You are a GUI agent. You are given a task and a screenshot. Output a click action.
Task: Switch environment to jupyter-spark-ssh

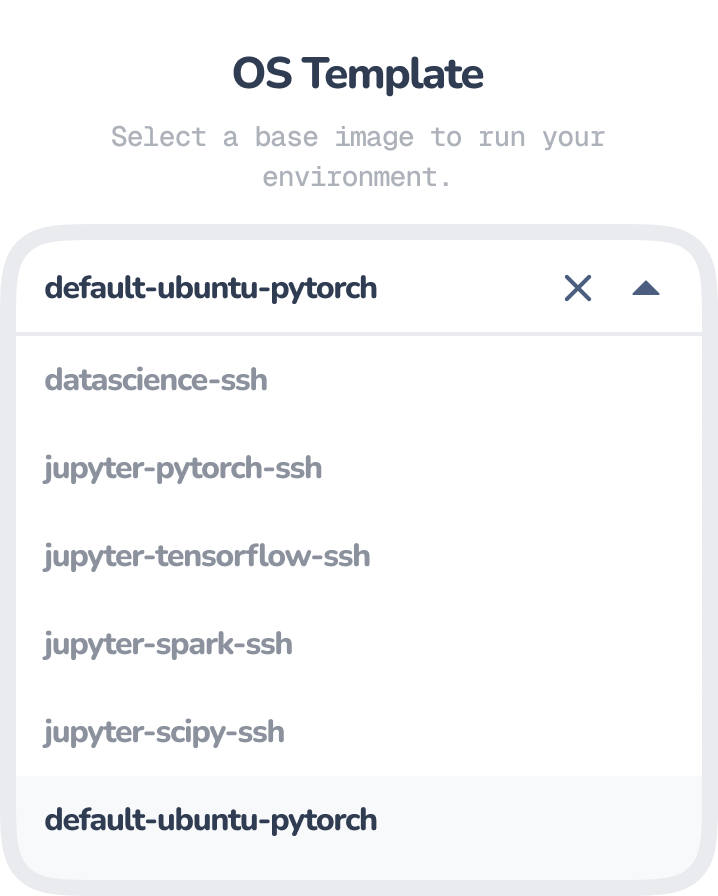168,644
